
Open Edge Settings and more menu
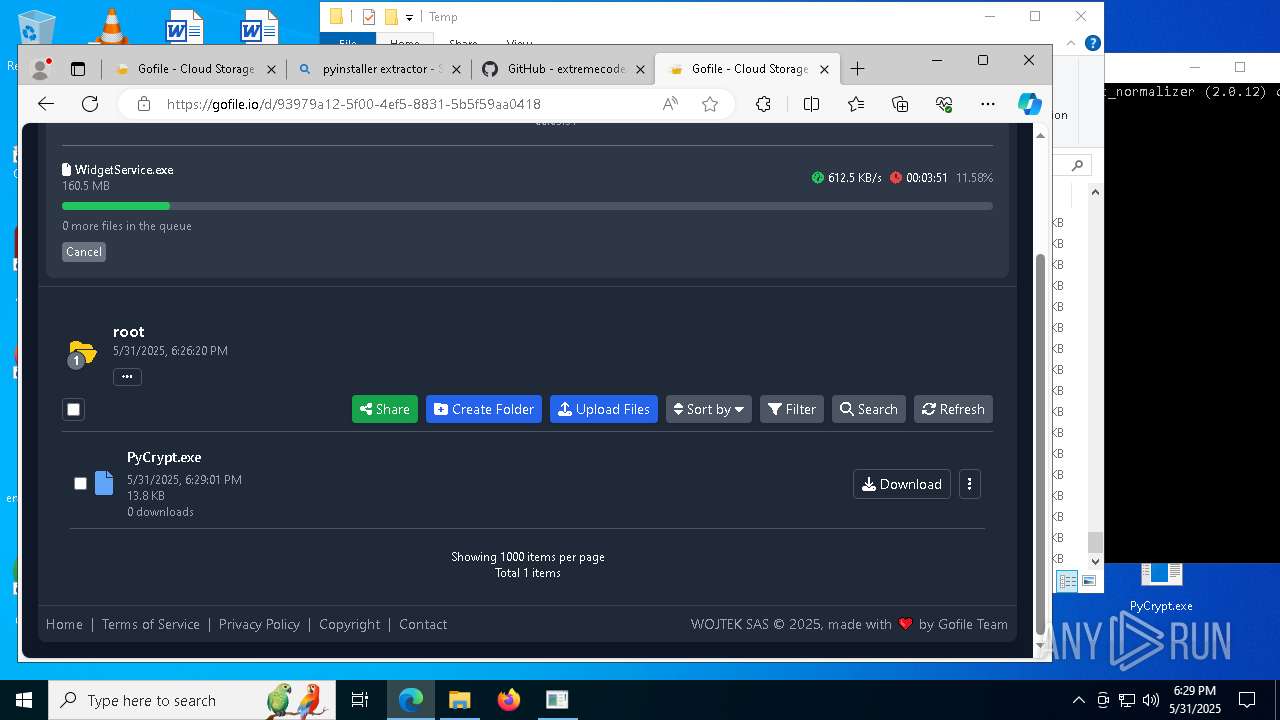(988, 104)
